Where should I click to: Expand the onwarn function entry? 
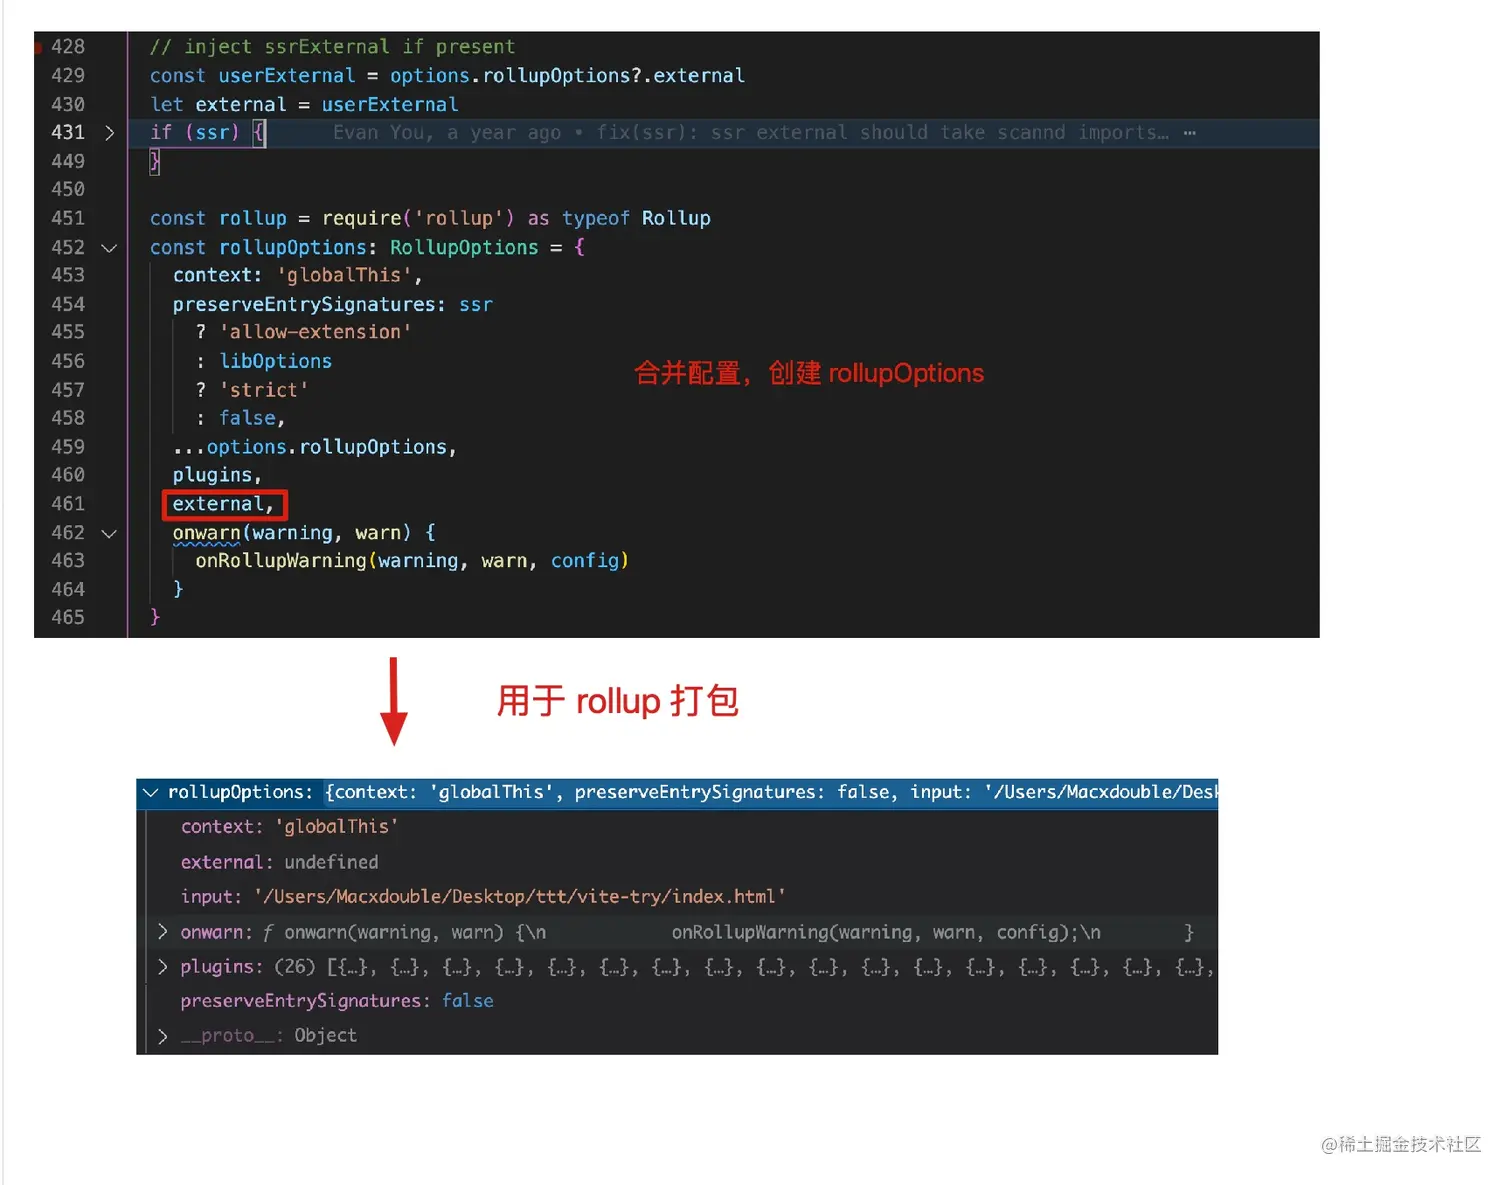162,932
